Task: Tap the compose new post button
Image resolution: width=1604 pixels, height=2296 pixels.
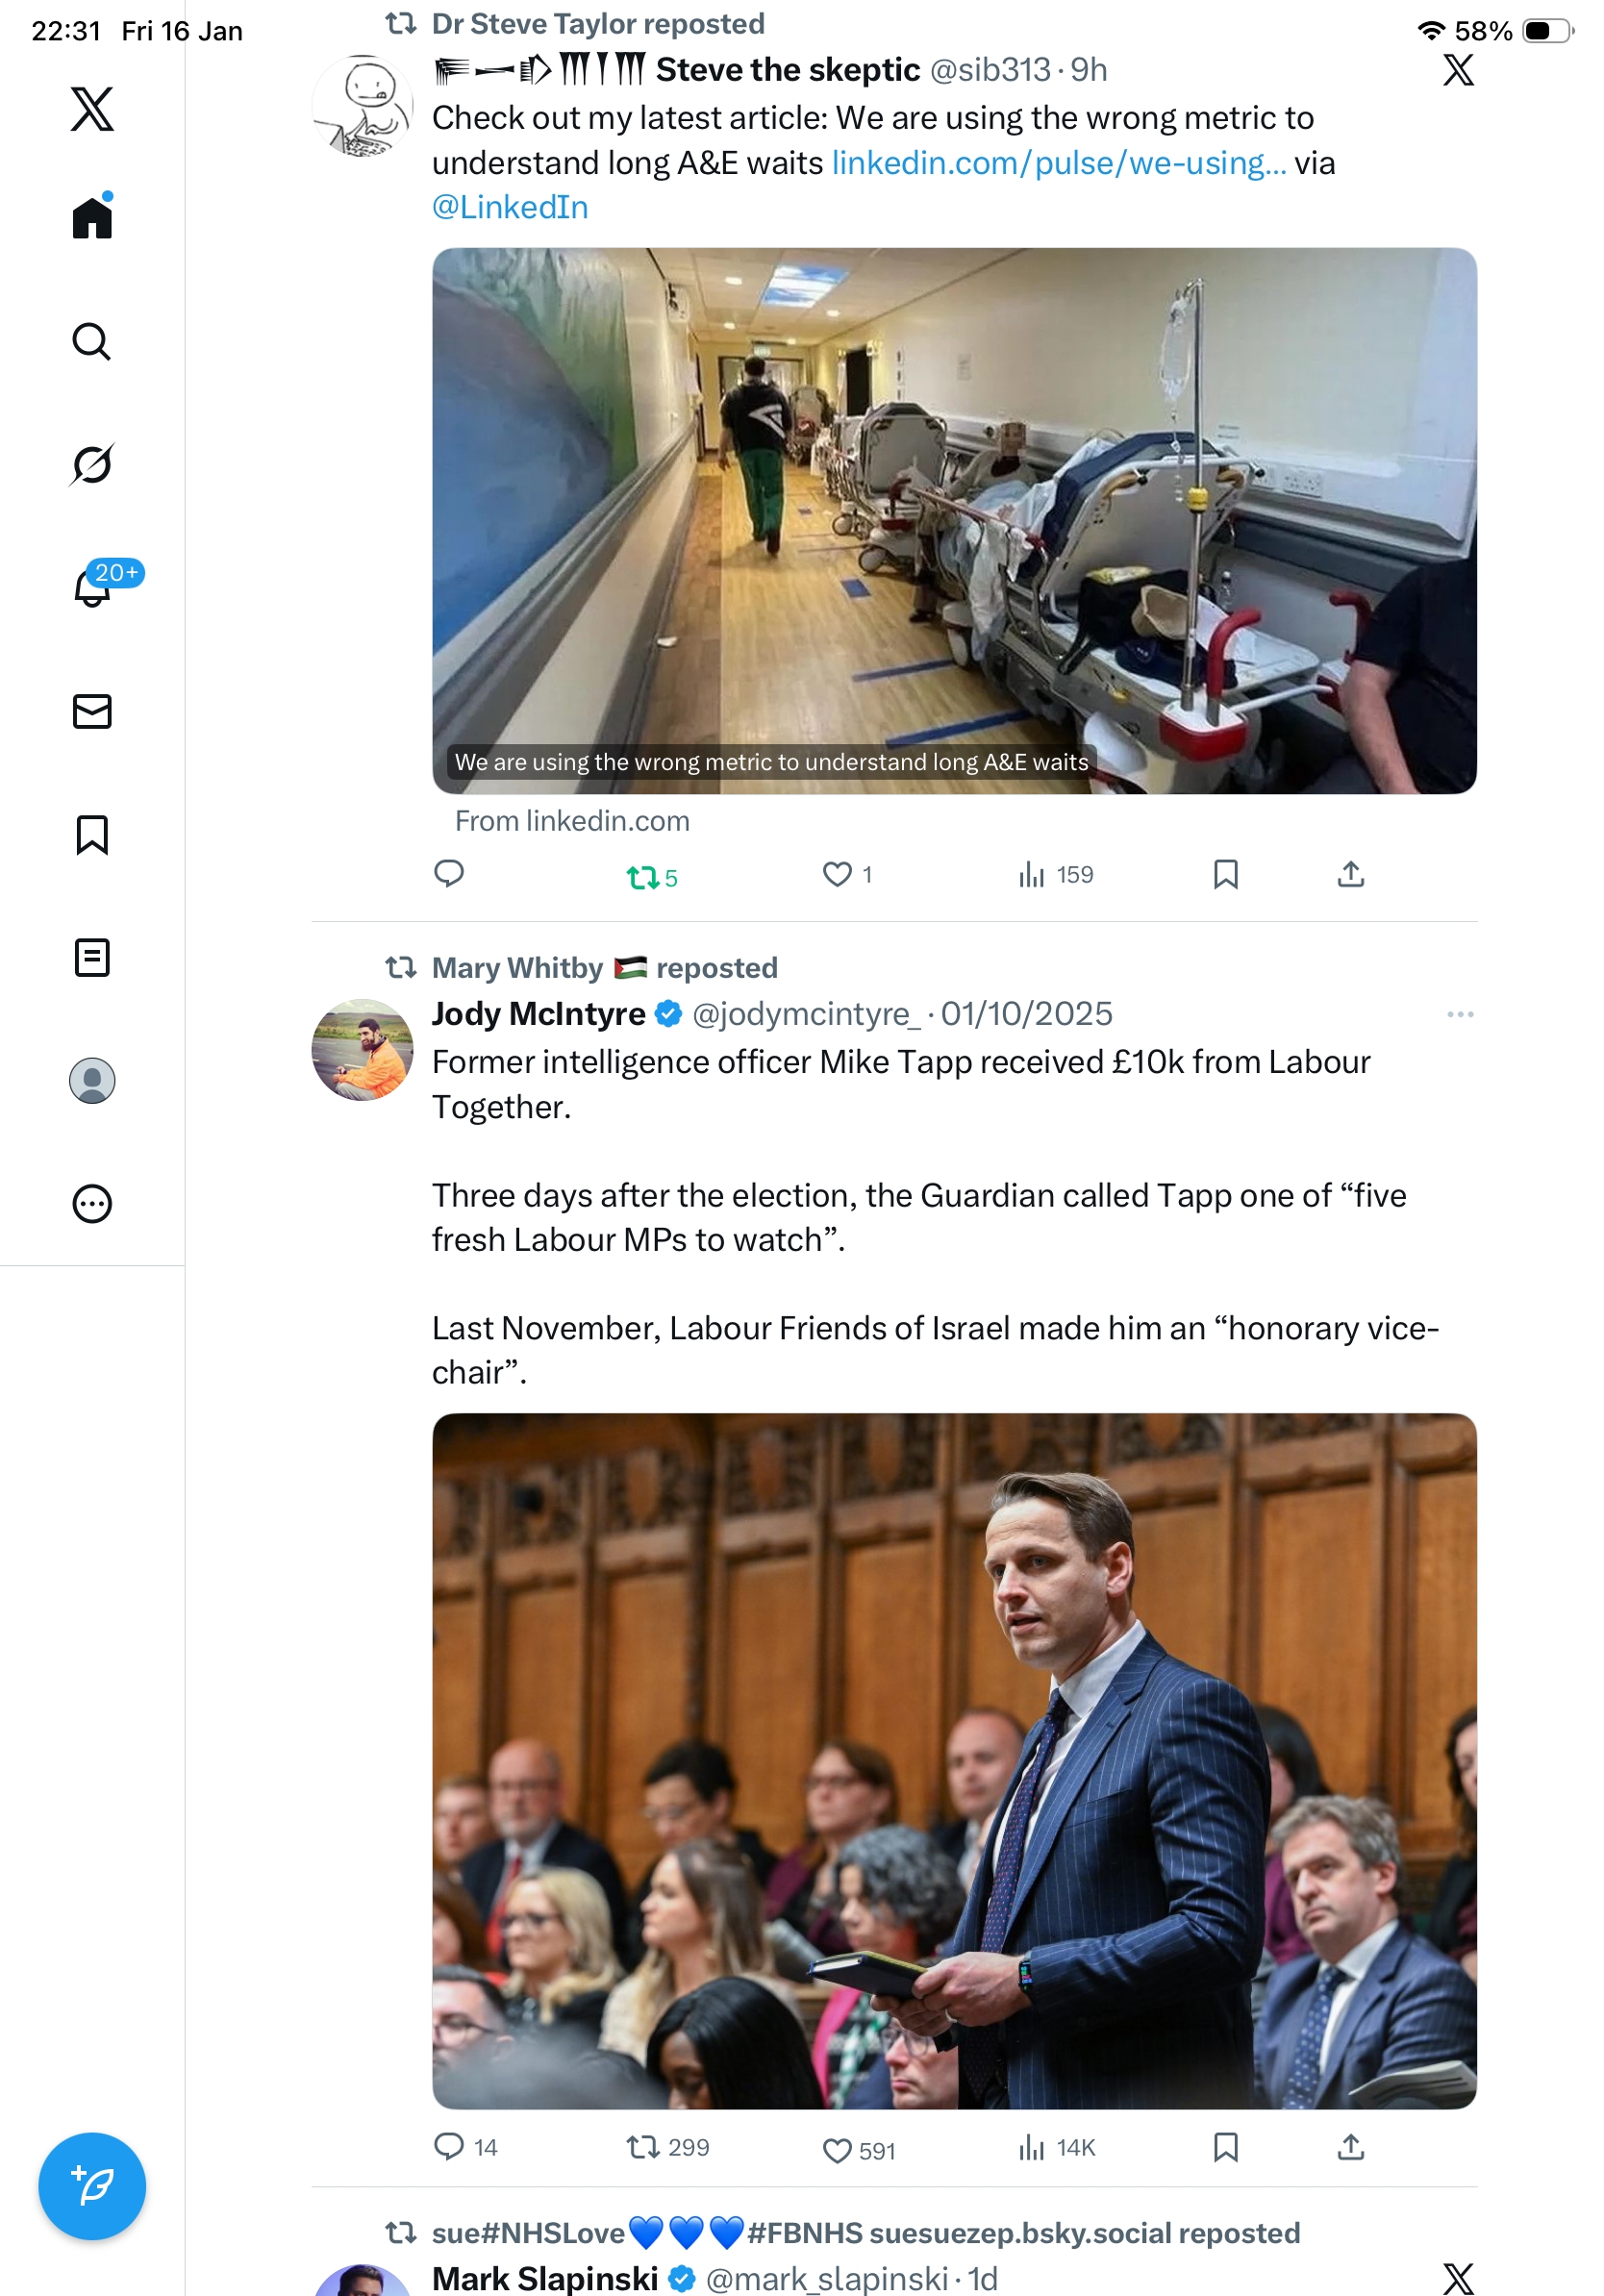Action: coord(92,2185)
